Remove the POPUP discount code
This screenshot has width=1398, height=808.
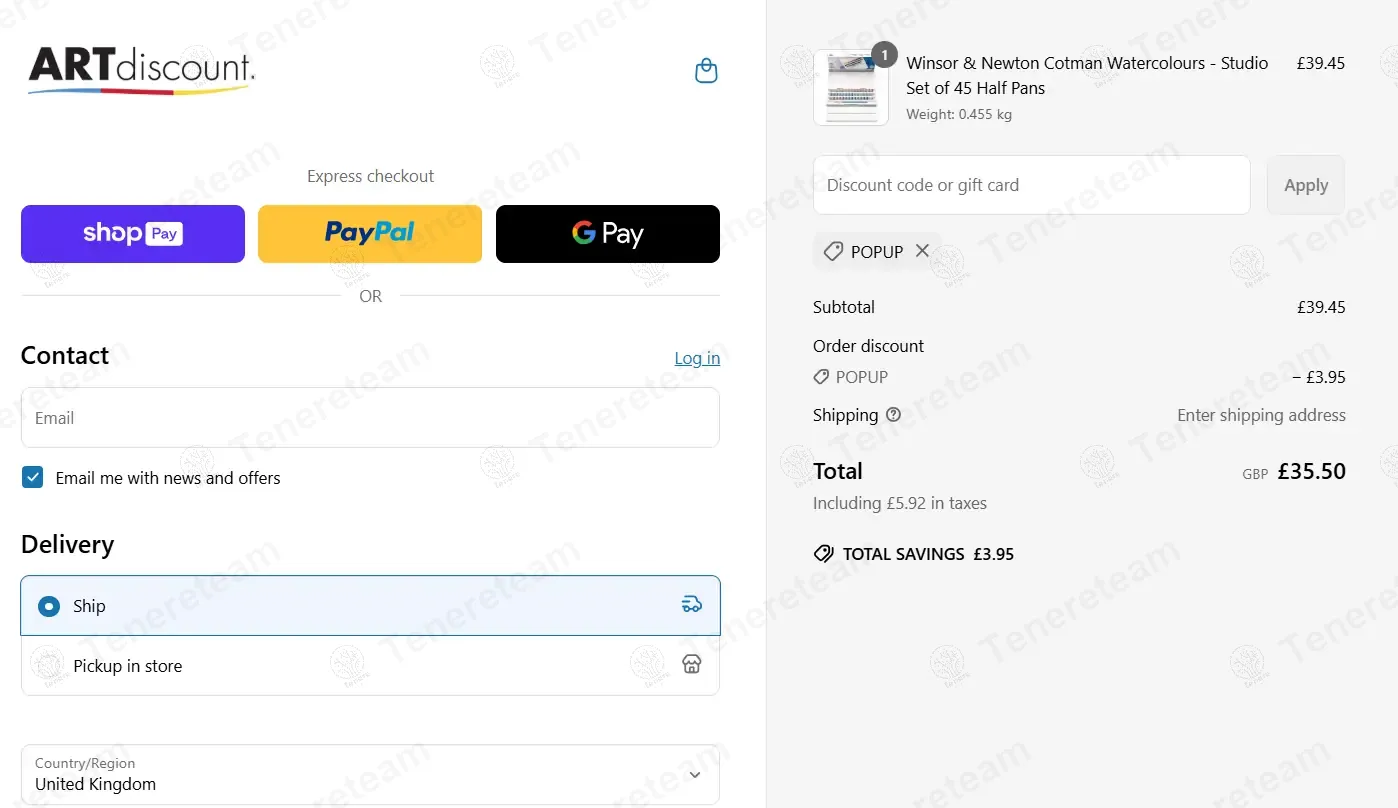point(922,251)
